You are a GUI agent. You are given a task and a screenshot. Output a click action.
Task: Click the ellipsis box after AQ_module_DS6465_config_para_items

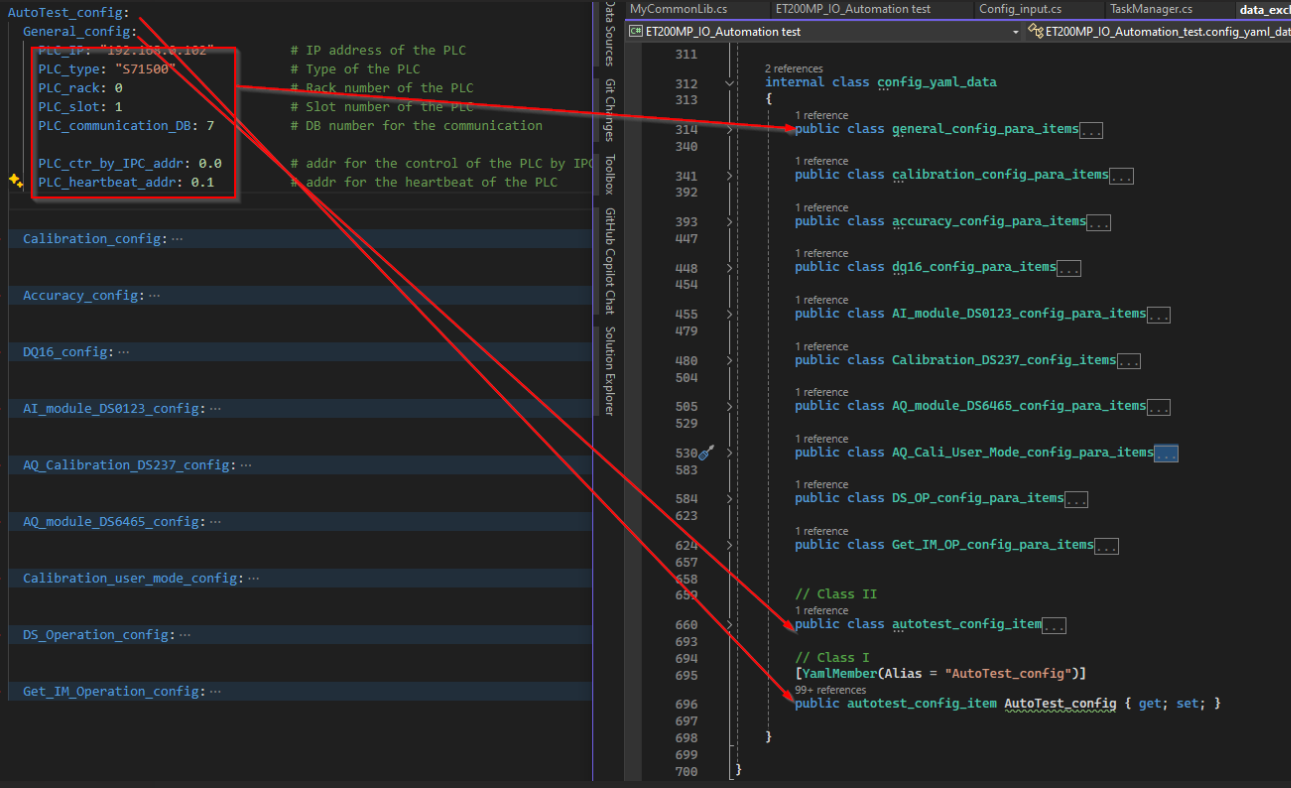[1159, 407]
